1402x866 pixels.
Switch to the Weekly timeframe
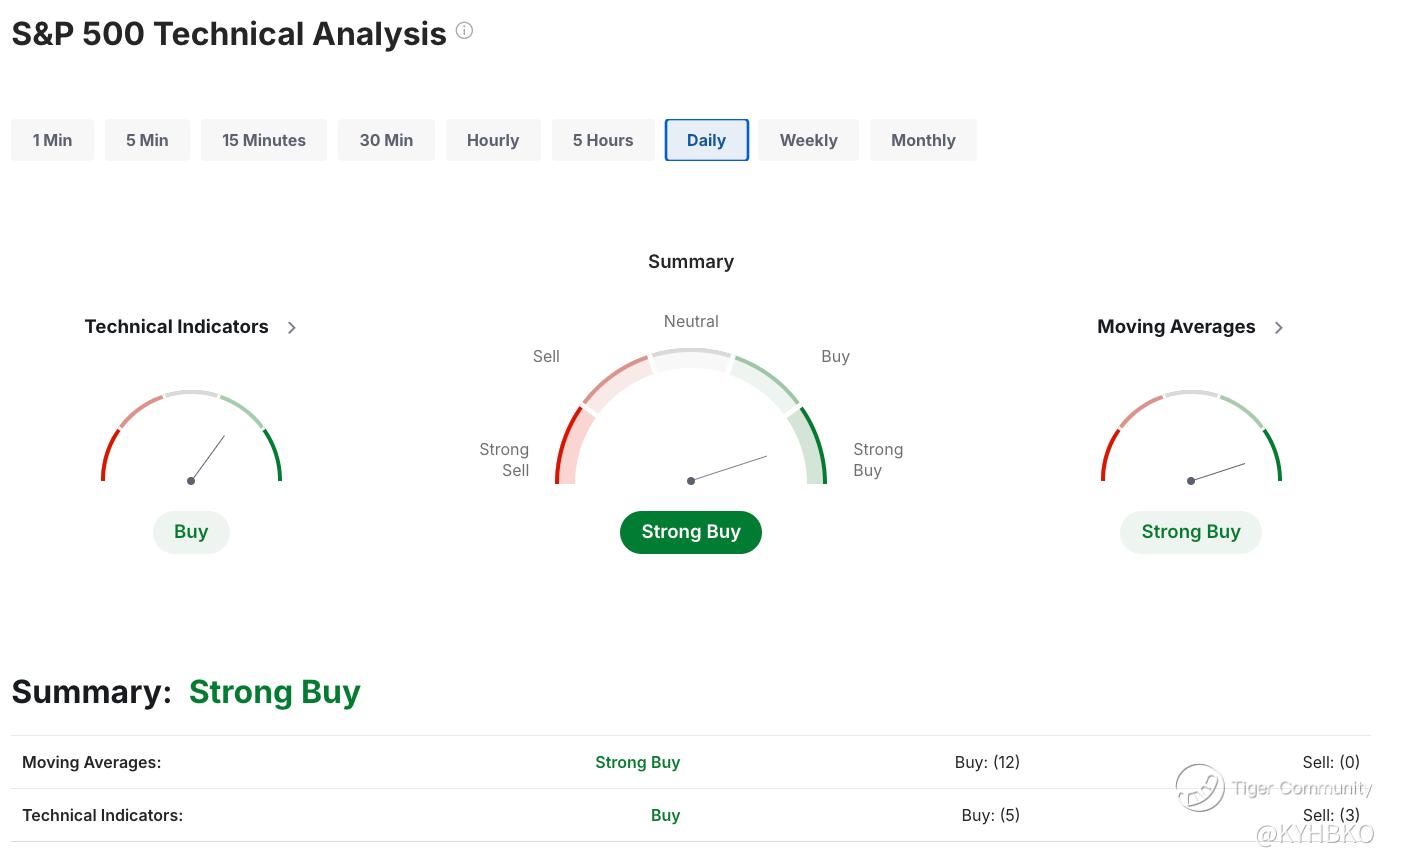[808, 140]
